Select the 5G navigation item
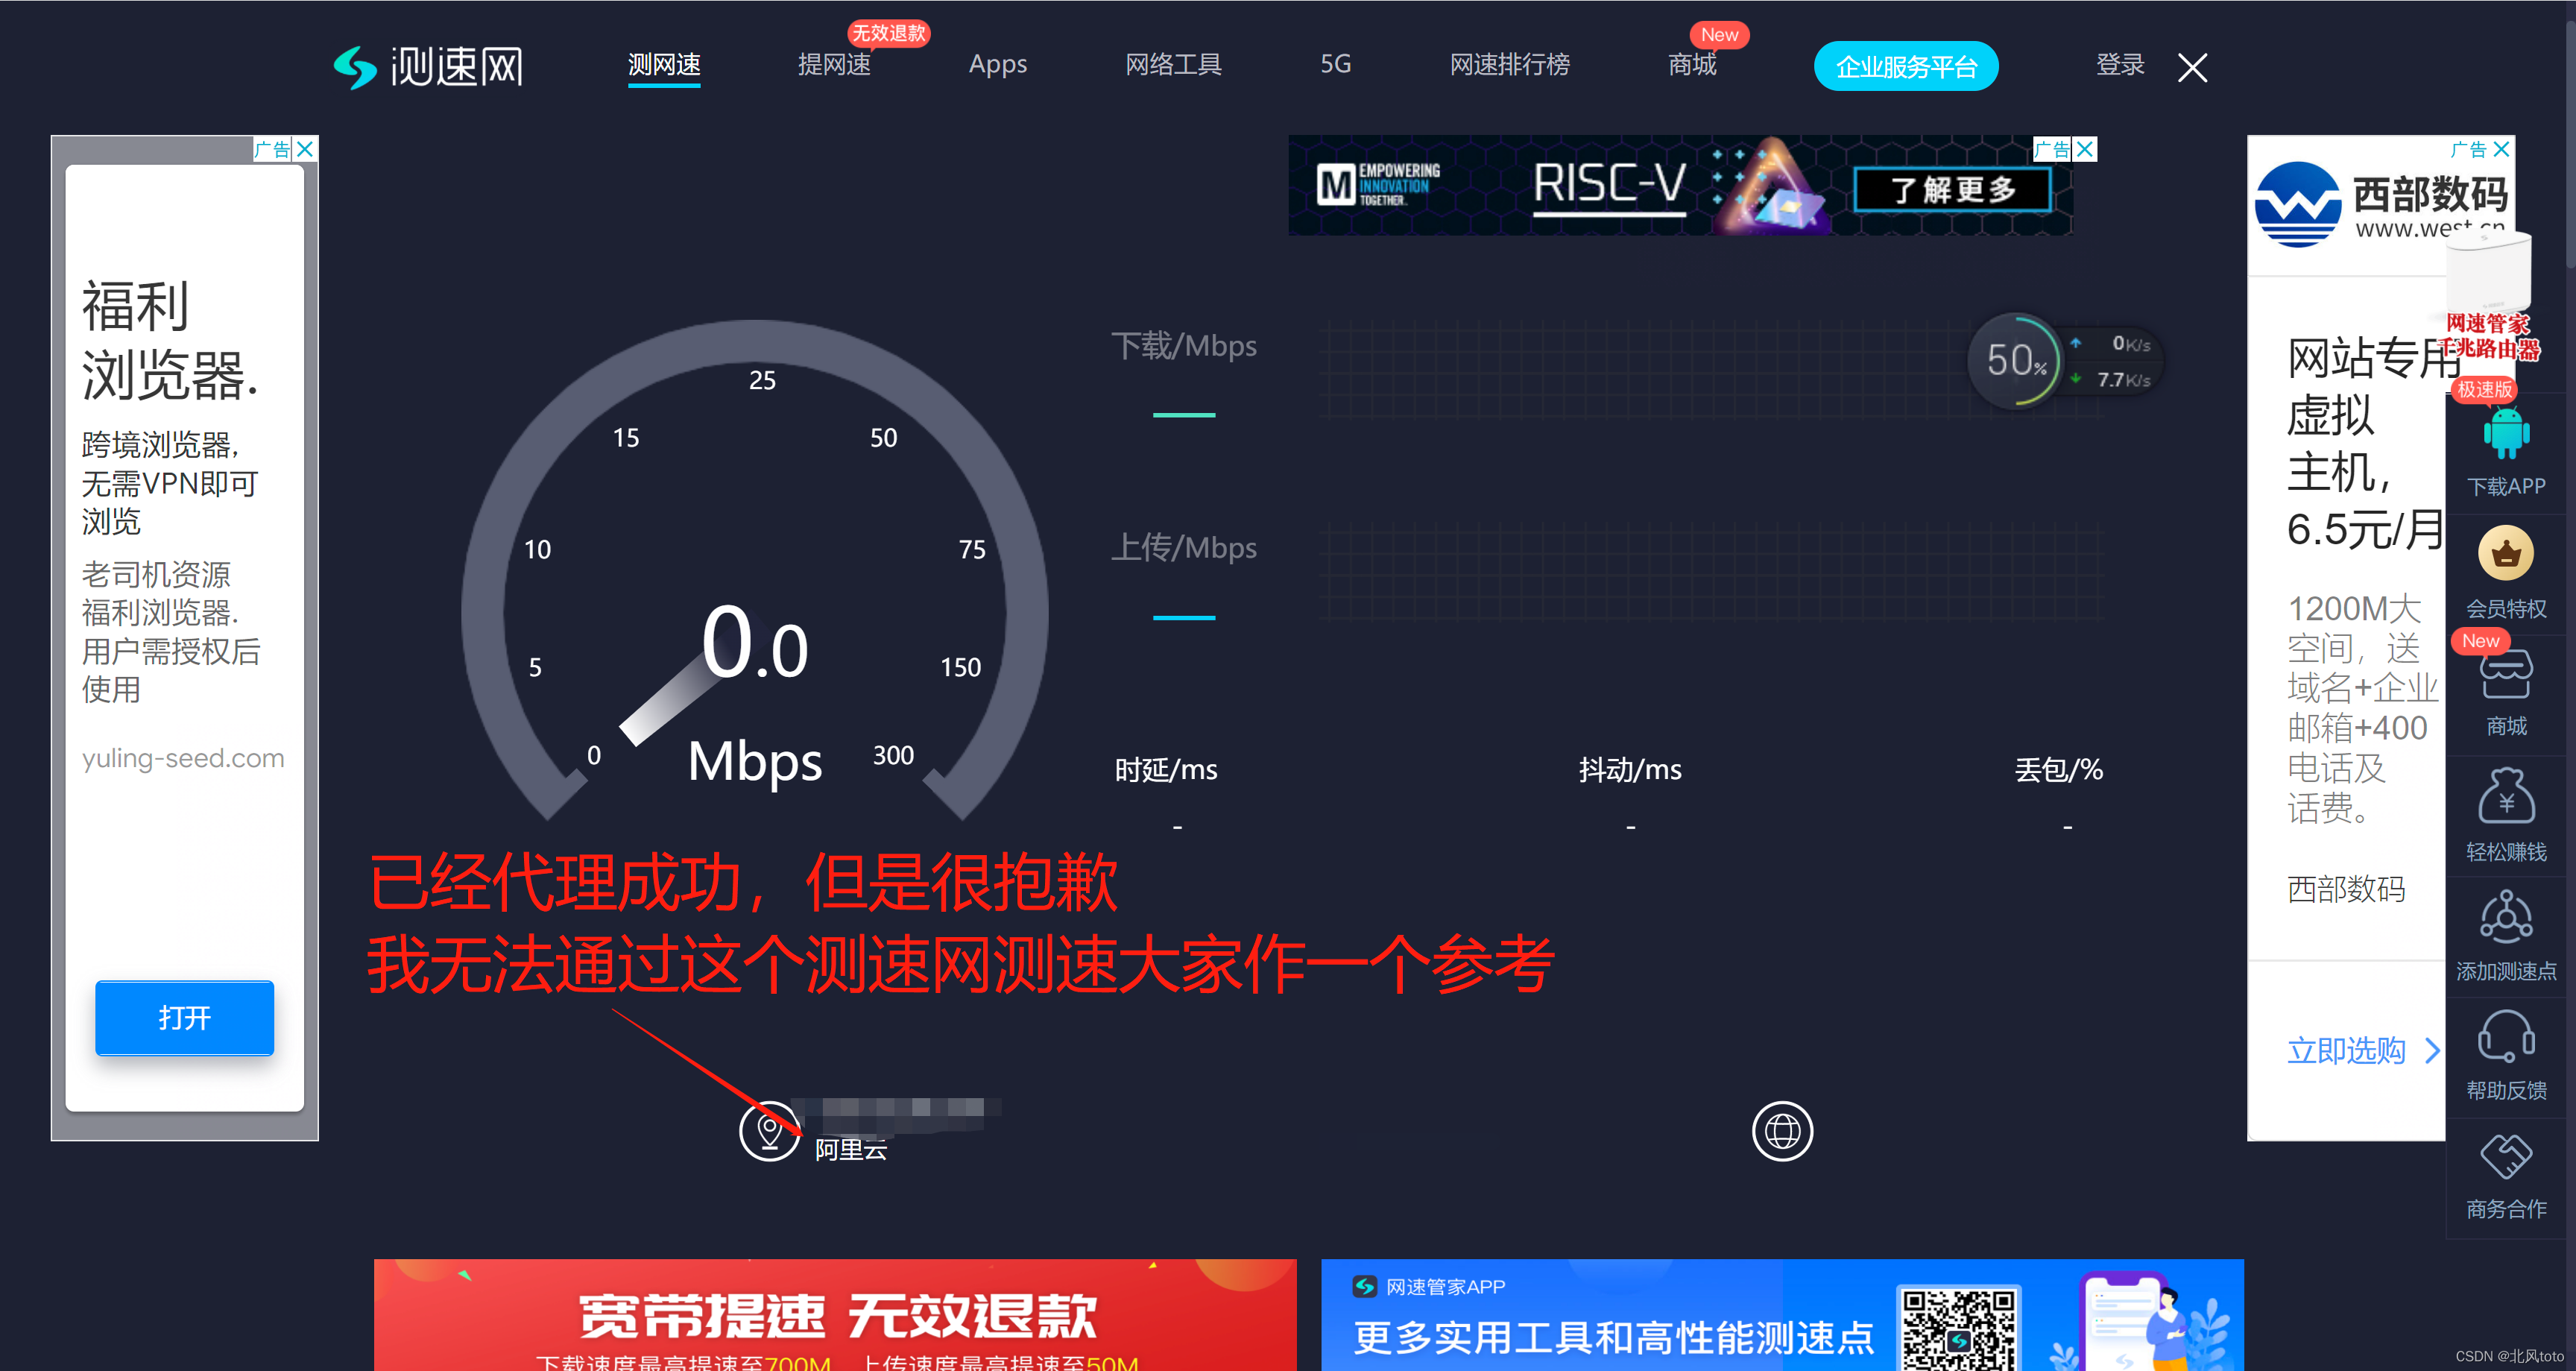 (1335, 65)
